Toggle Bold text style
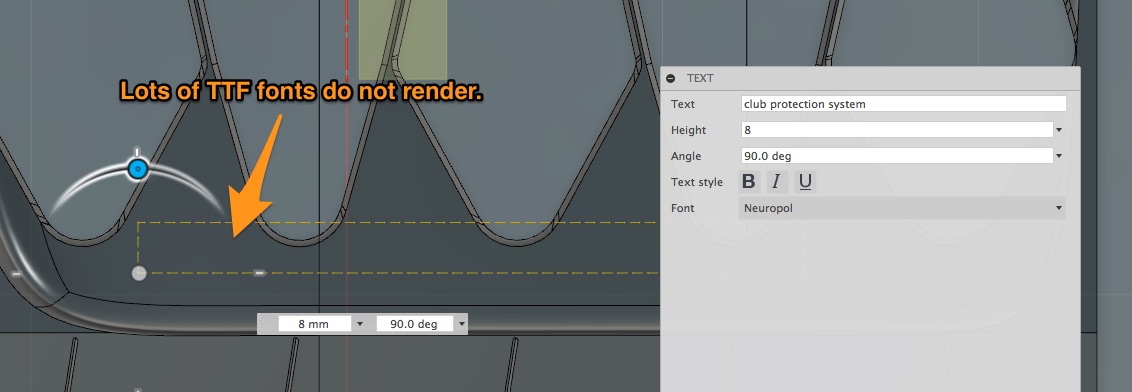1132x392 pixels. coord(749,182)
